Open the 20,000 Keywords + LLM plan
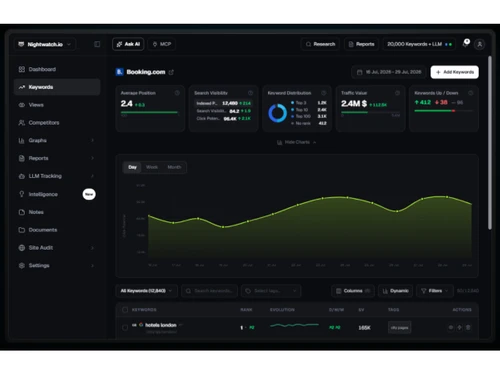 420,44
